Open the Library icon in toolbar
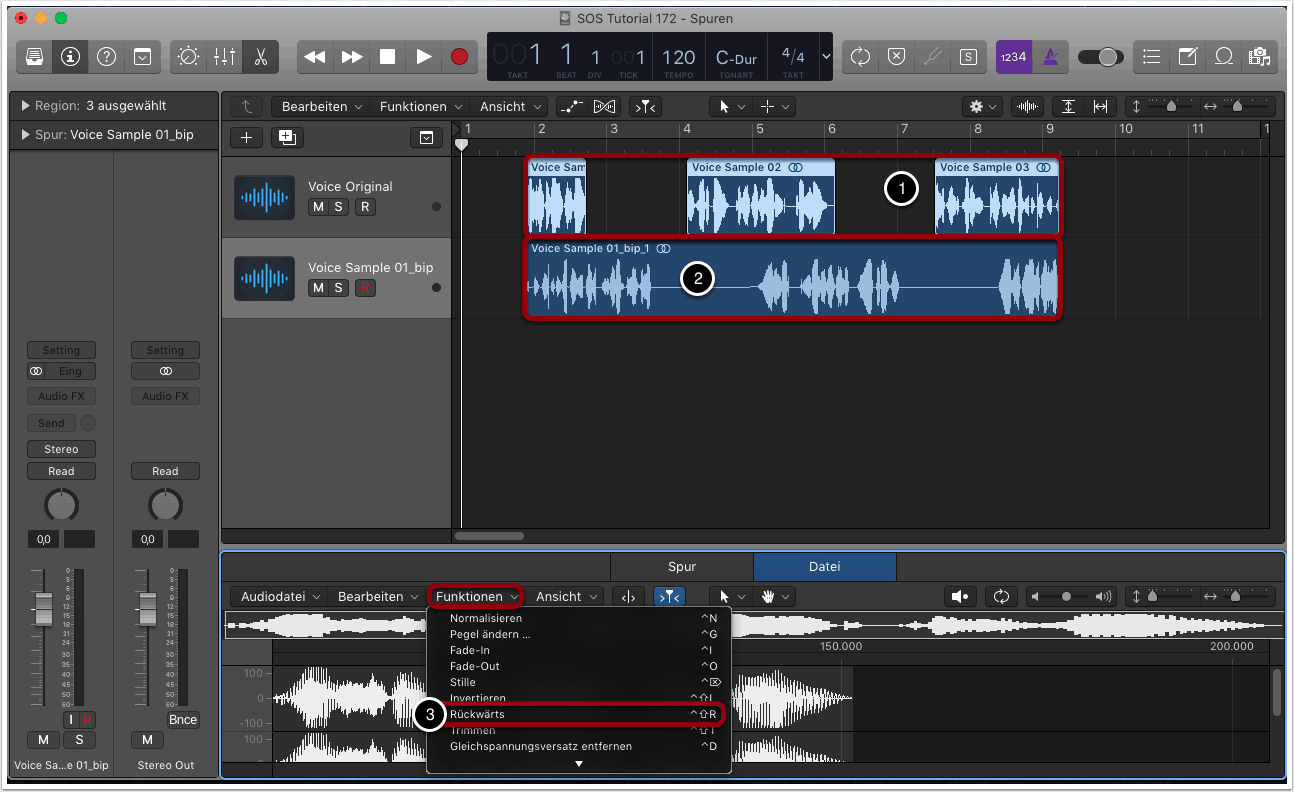The width and height of the screenshot is (1294, 792). pos(34,57)
